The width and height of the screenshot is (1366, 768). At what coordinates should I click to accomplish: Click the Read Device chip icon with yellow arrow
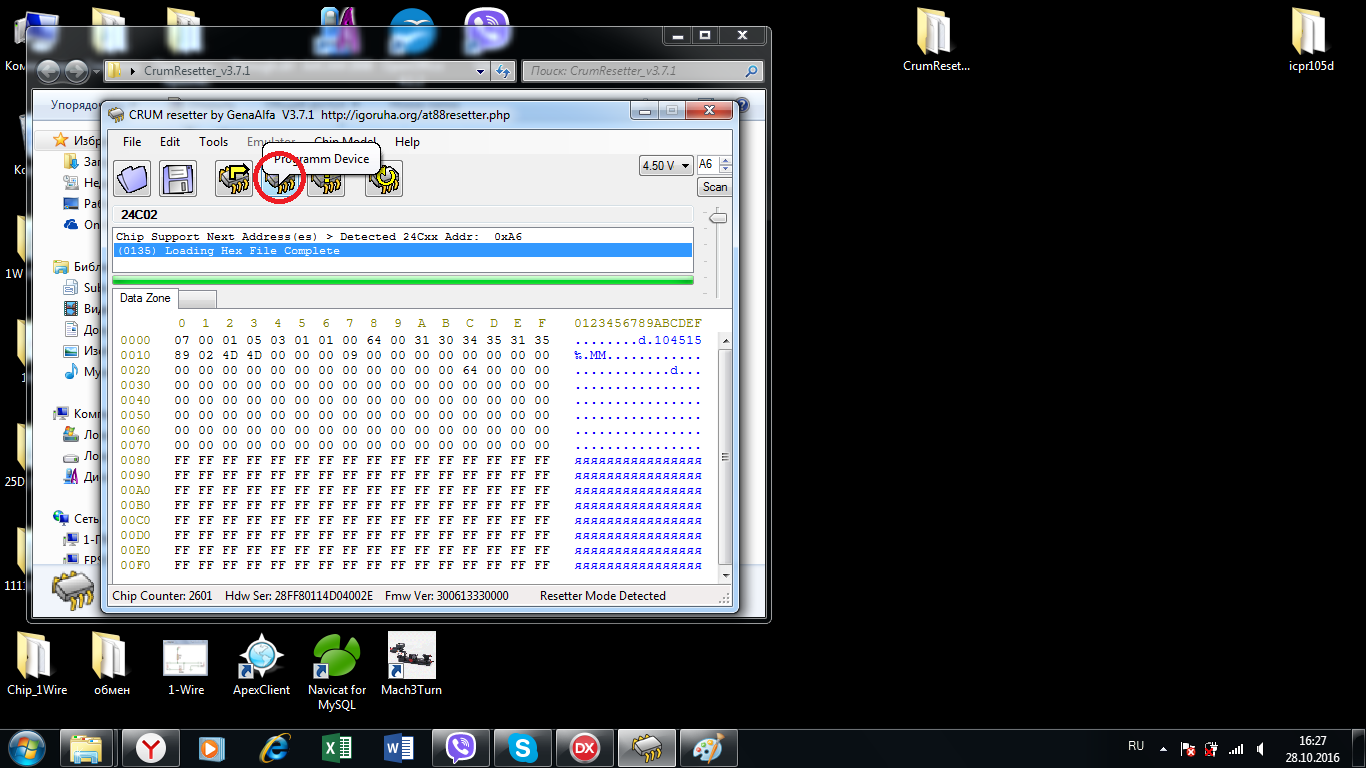(x=234, y=178)
